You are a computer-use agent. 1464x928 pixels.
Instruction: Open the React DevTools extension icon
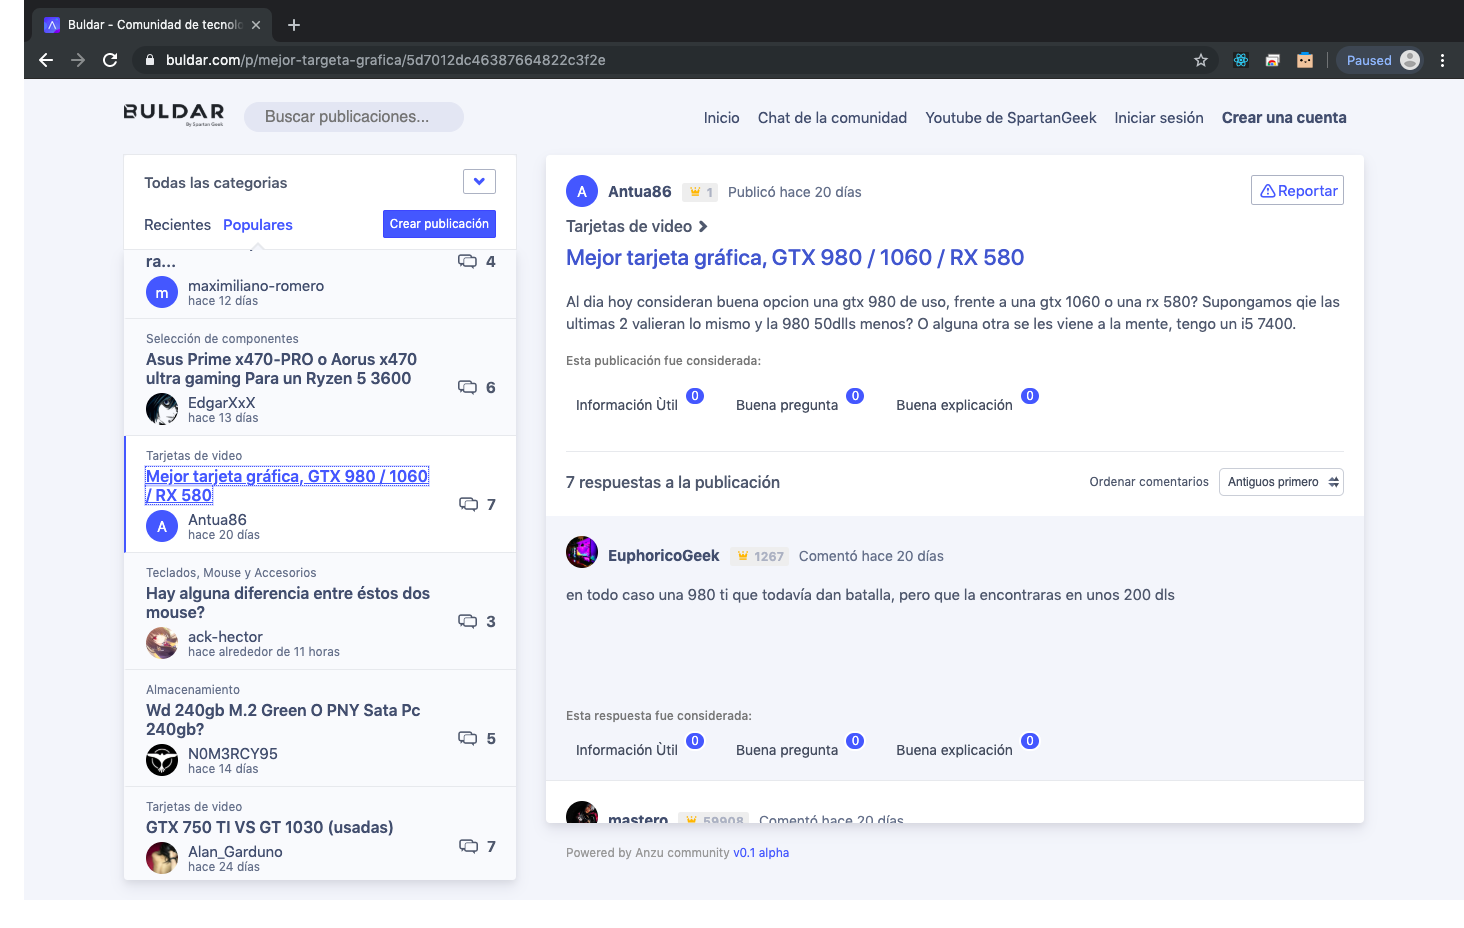point(1241,60)
